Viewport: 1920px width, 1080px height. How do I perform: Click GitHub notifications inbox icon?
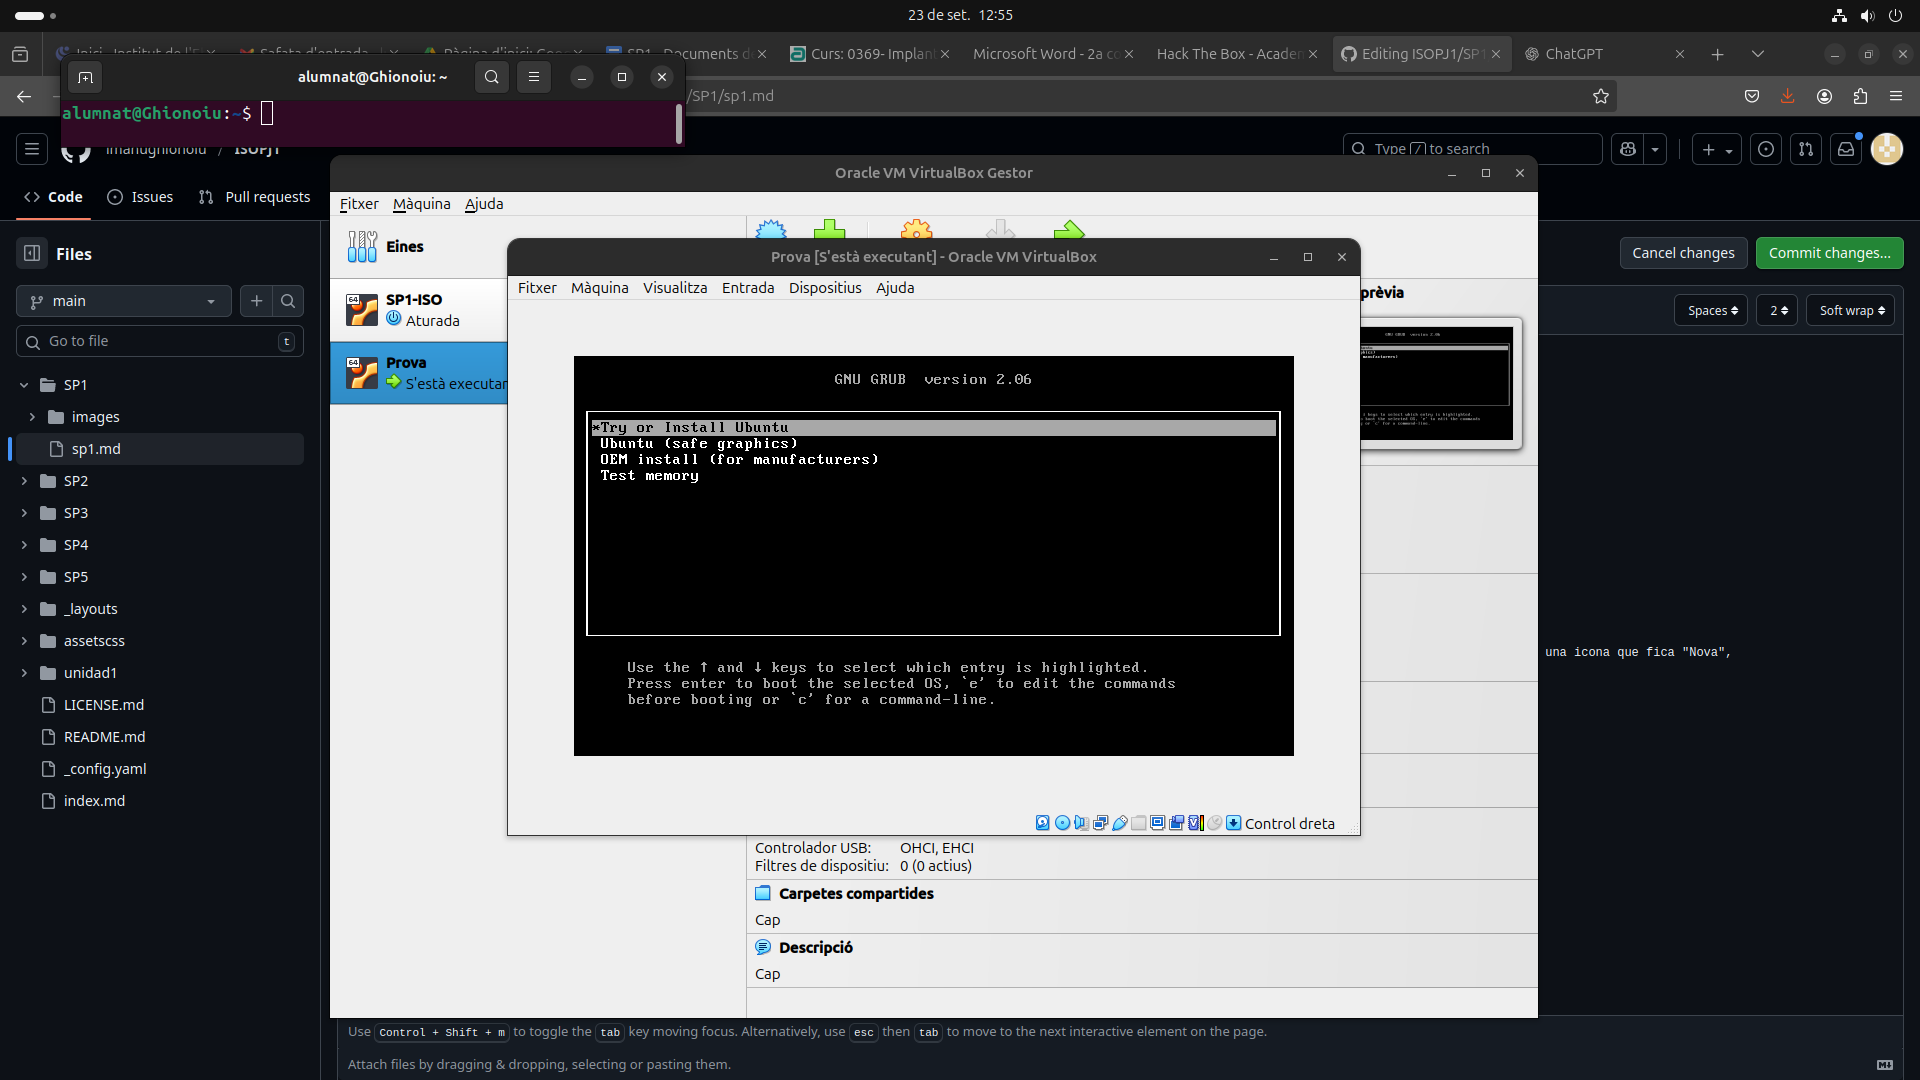(1846, 149)
